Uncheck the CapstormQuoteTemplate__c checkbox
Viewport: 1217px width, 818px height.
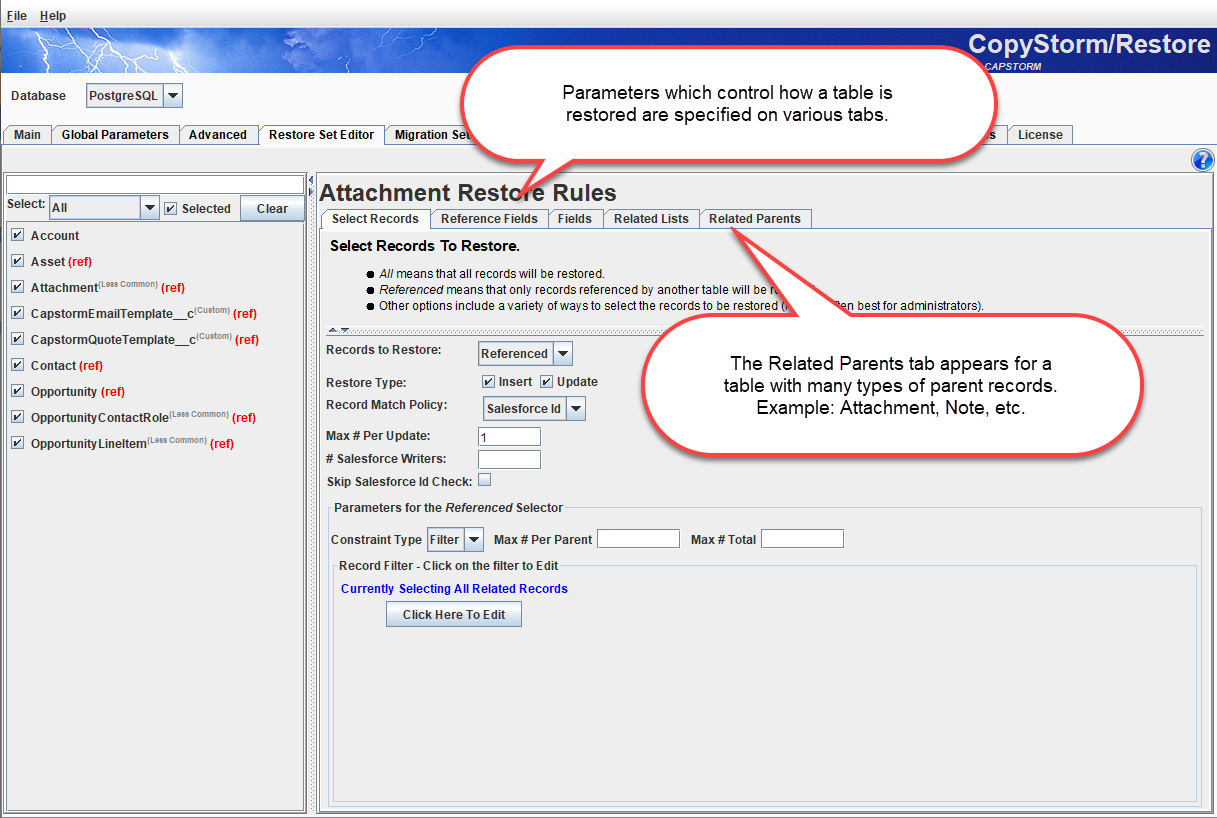(x=17, y=339)
